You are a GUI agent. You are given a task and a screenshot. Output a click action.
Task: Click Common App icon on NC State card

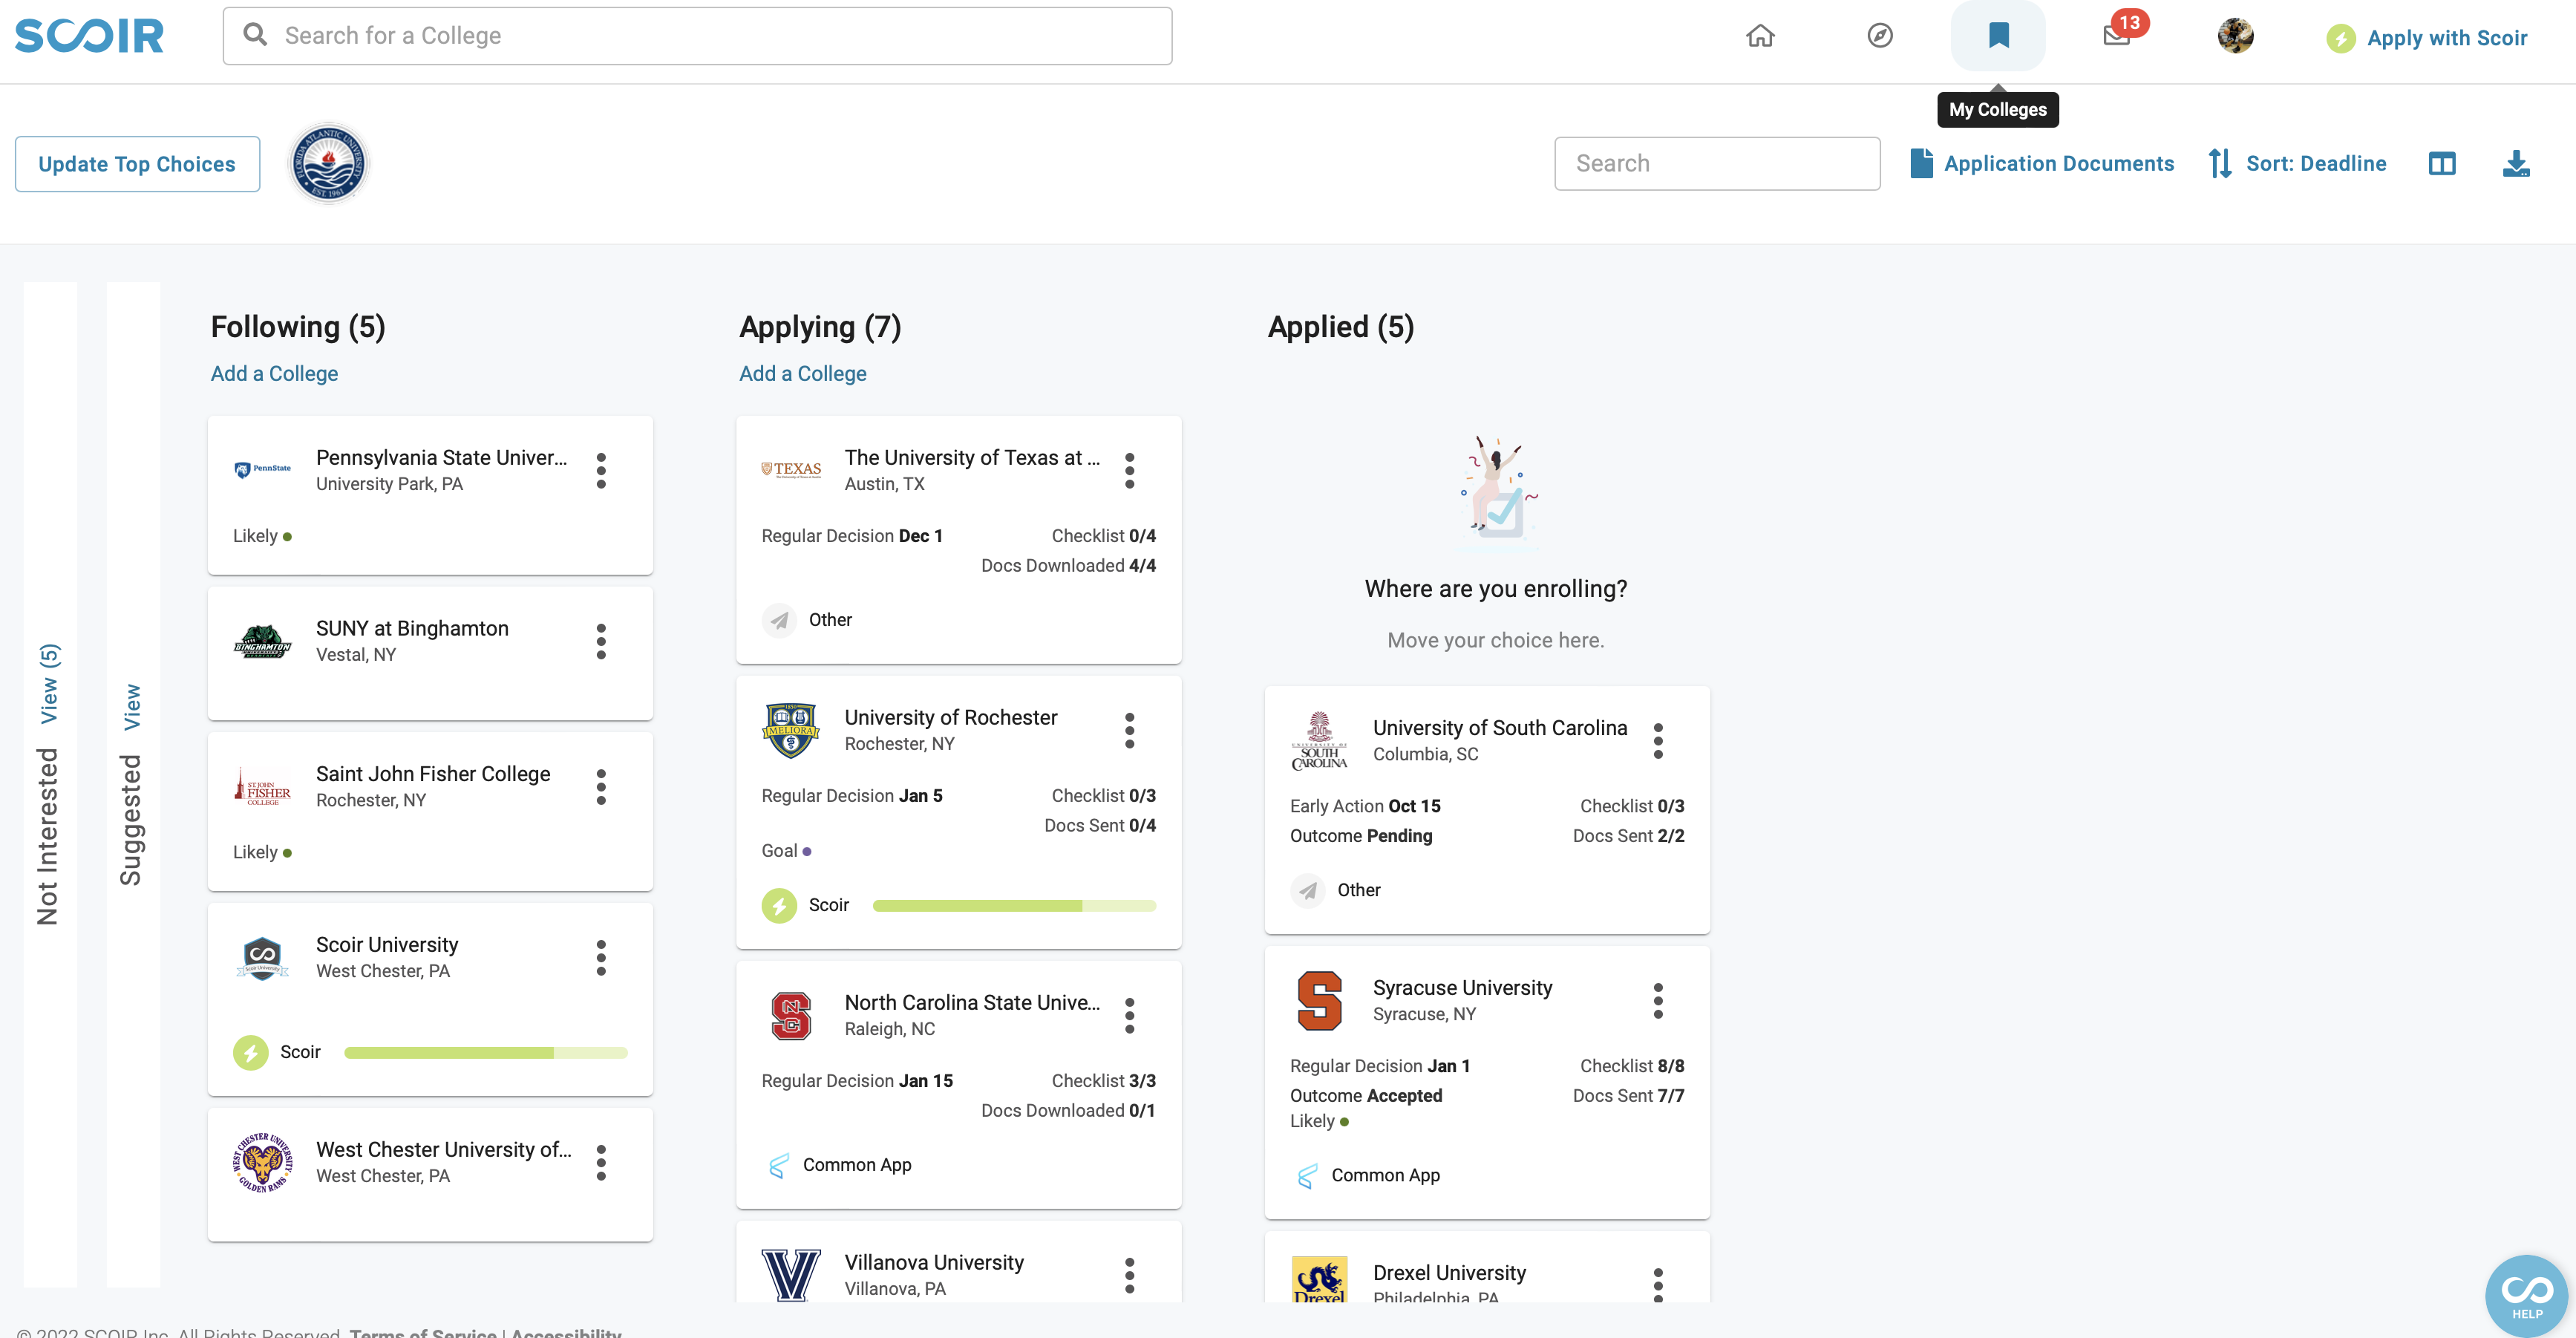click(x=778, y=1165)
